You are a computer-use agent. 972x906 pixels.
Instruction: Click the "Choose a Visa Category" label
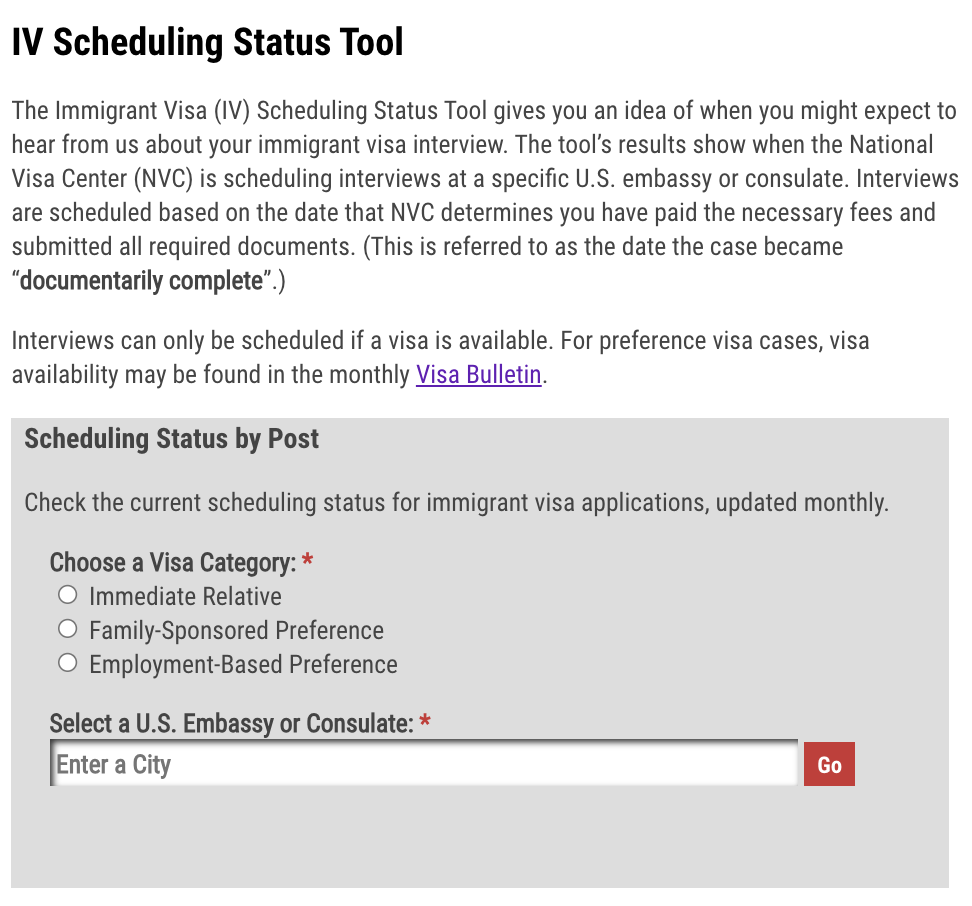tap(172, 563)
